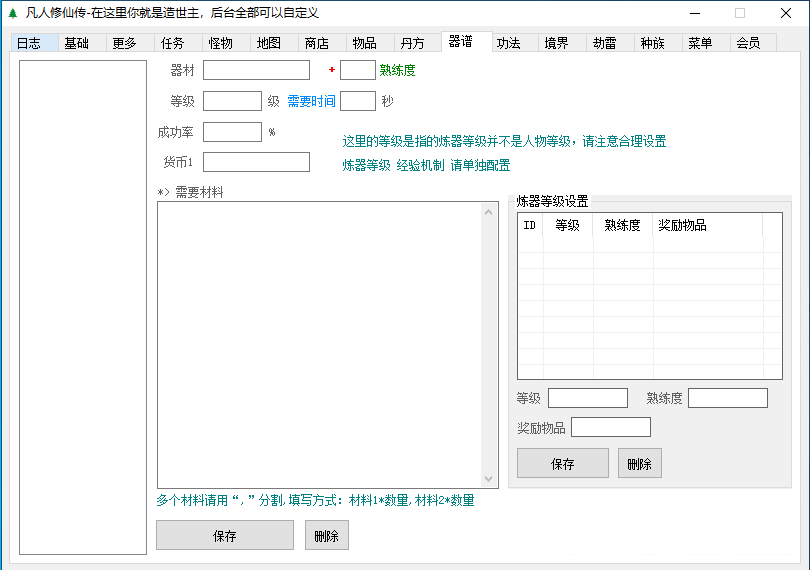
Task: Focus the 等级 field under 炼器等级设置 table
Action: pyautogui.click(x=588, y=398)
